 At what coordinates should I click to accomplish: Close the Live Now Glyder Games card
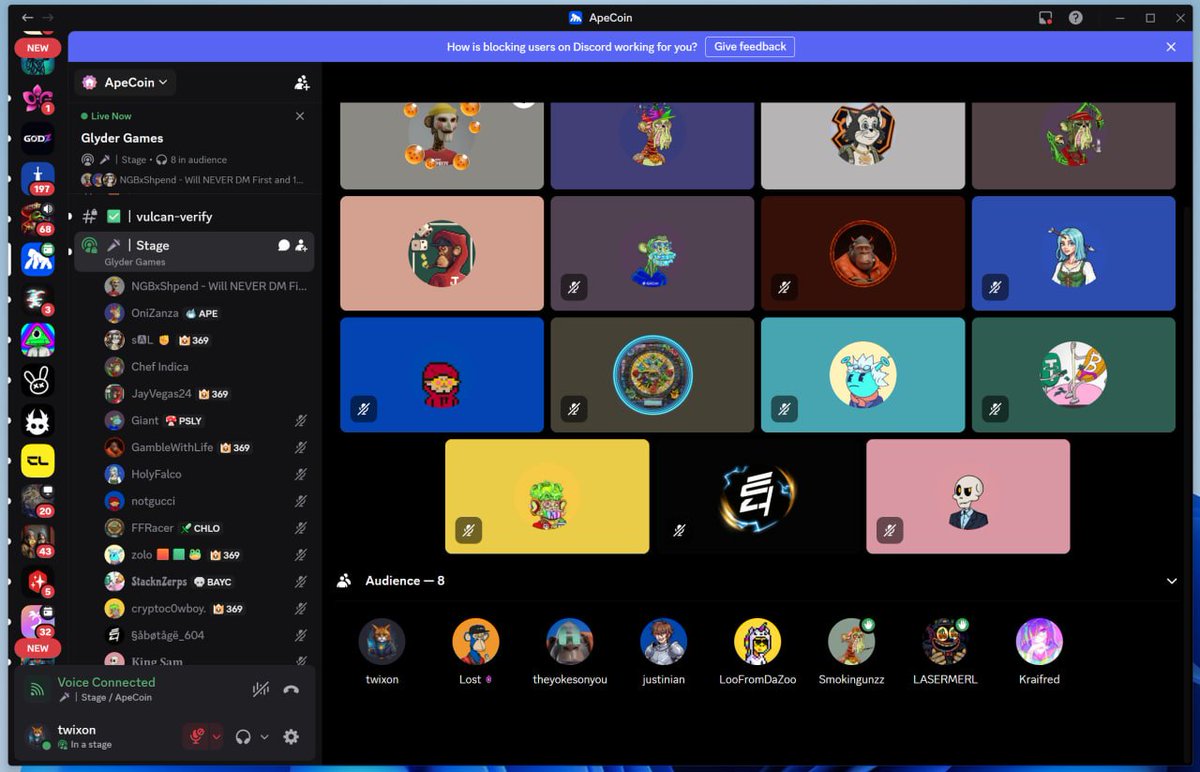(300, 116)
